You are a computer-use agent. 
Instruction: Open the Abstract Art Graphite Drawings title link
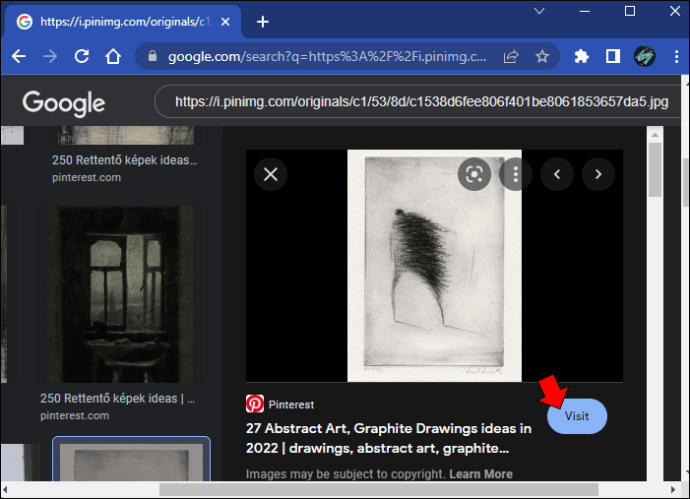point(389,438)
